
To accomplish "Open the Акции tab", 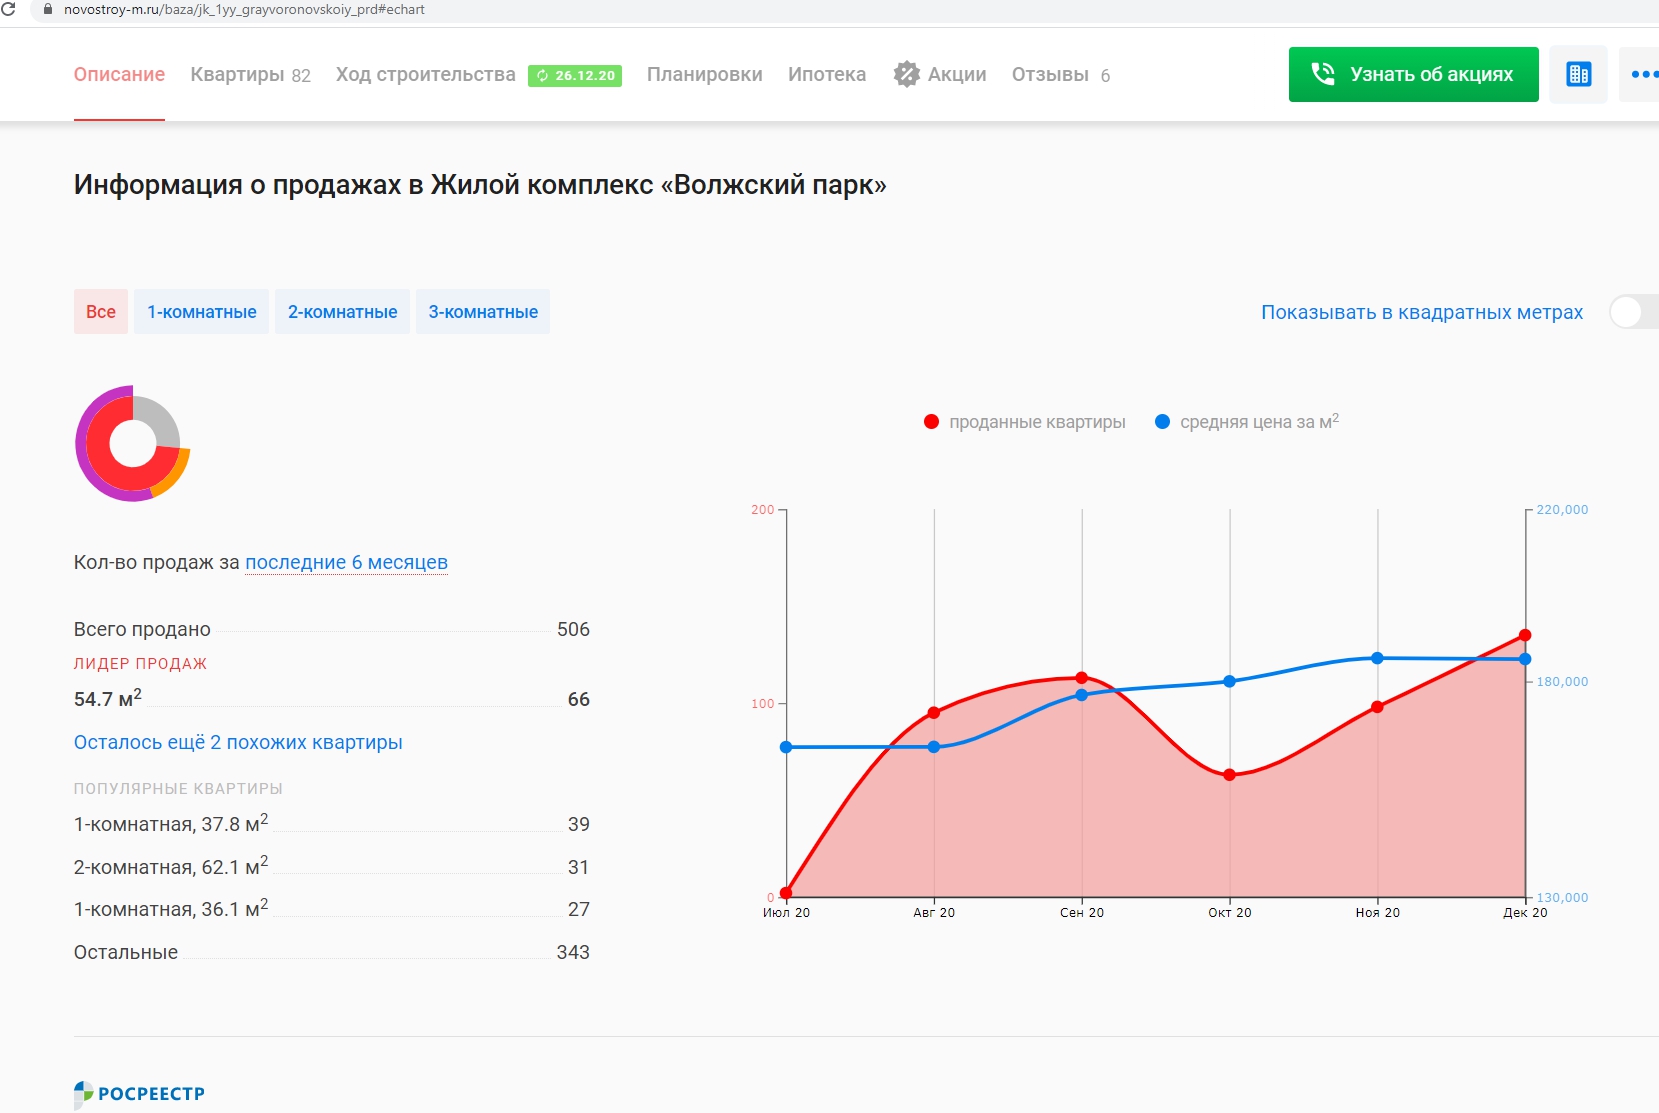I will 957,75.
